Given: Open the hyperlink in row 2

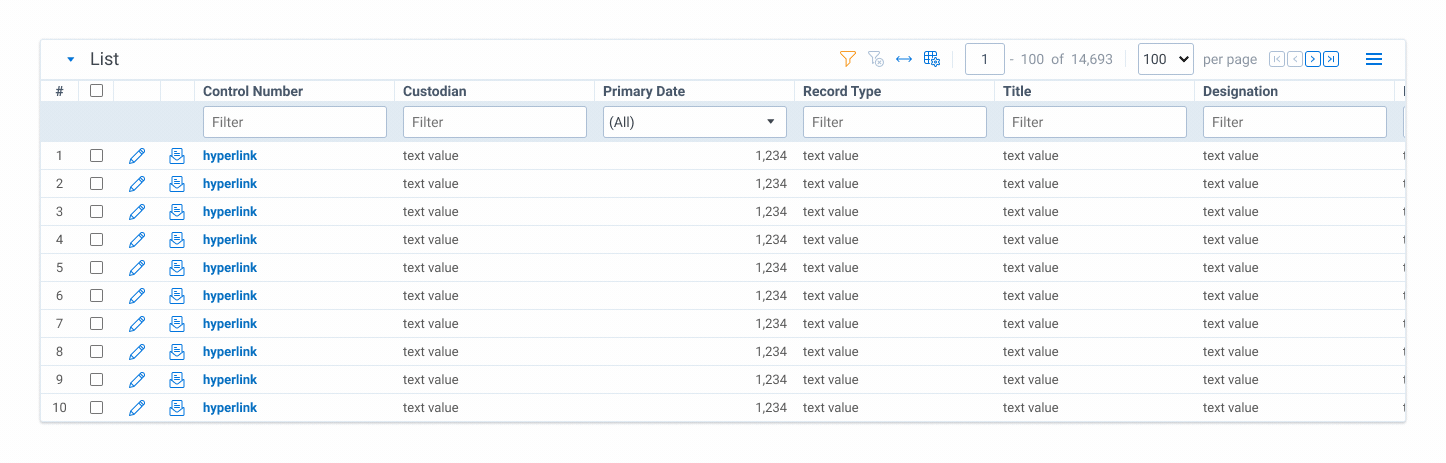Looking at the screenshot, I should coord(230,184).
